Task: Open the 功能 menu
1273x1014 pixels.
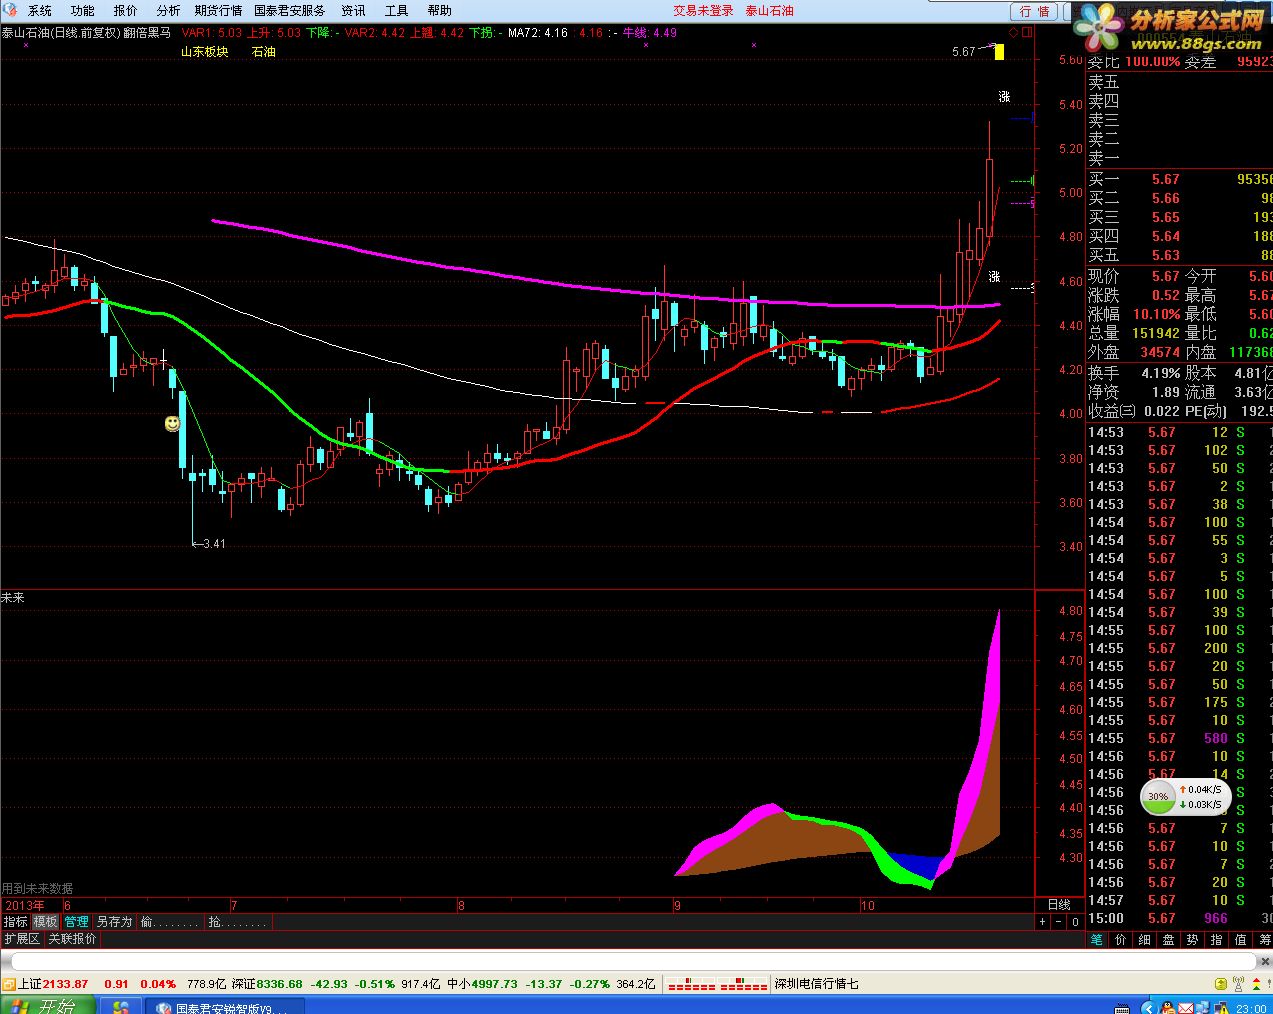Action: pos(82,11)
